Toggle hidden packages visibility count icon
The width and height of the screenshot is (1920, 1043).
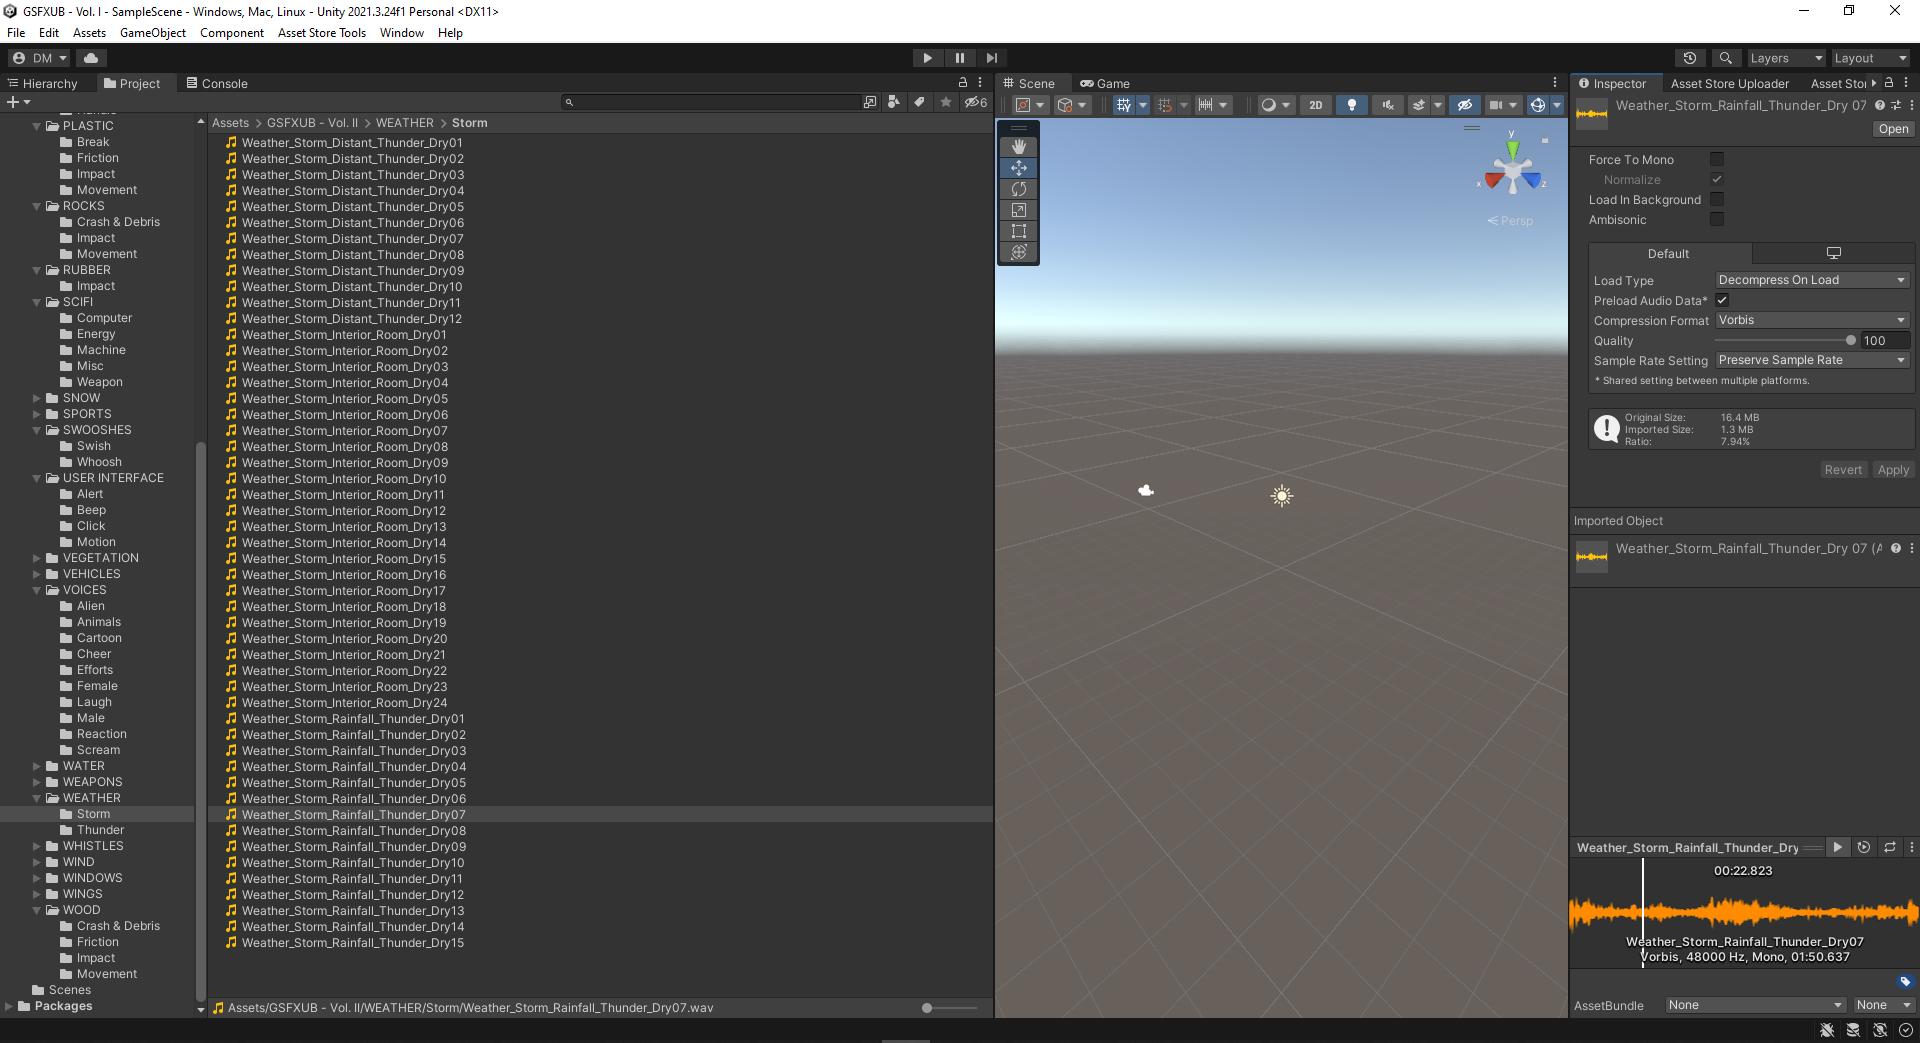(975, 102)
